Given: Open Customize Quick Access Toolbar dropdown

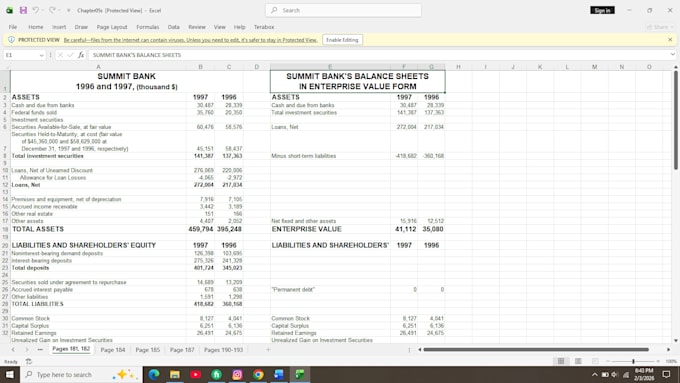Looking at the screenshot, I should coord(68,10).
